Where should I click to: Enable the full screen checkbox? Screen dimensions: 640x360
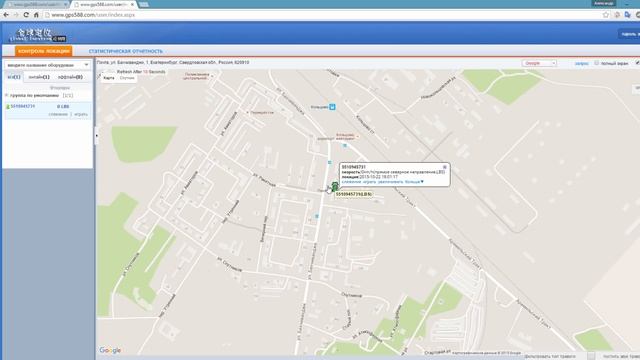pyautogui.click(x=596, y=63)
